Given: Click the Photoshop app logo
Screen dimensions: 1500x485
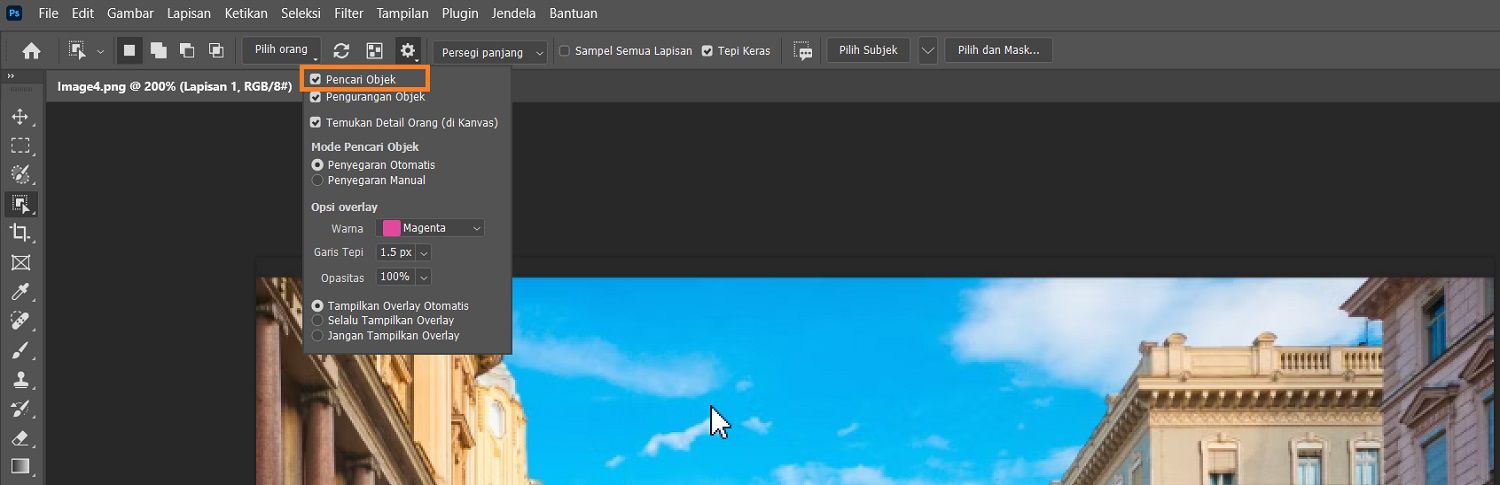Looking at the screenshot, I should [x=14, y=14].
